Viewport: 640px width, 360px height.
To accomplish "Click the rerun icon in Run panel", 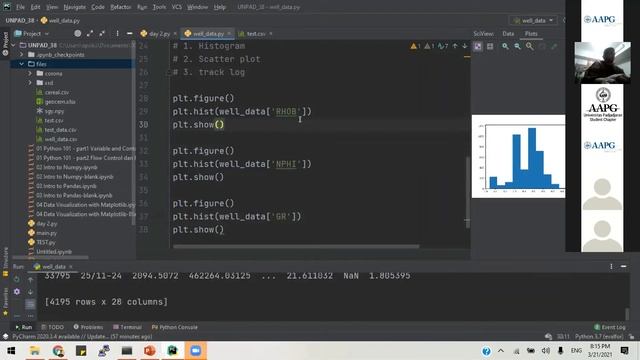I will 17,280.
